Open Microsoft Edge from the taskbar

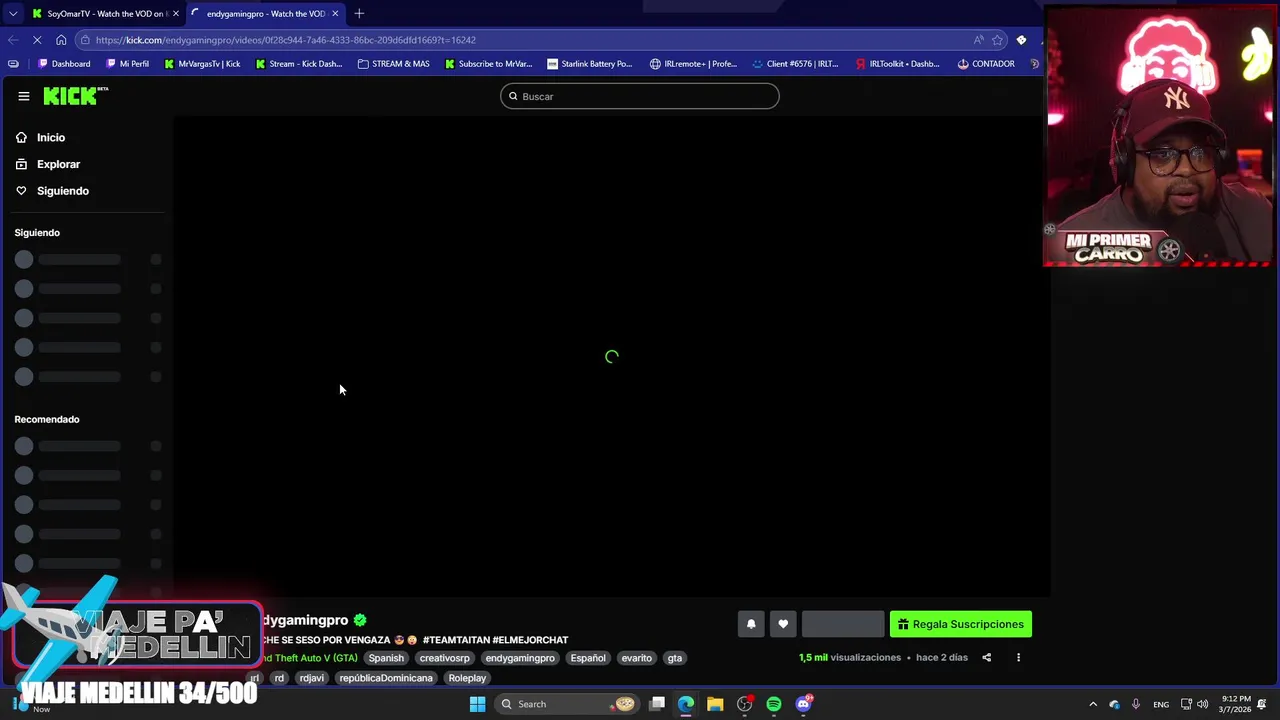686,704
